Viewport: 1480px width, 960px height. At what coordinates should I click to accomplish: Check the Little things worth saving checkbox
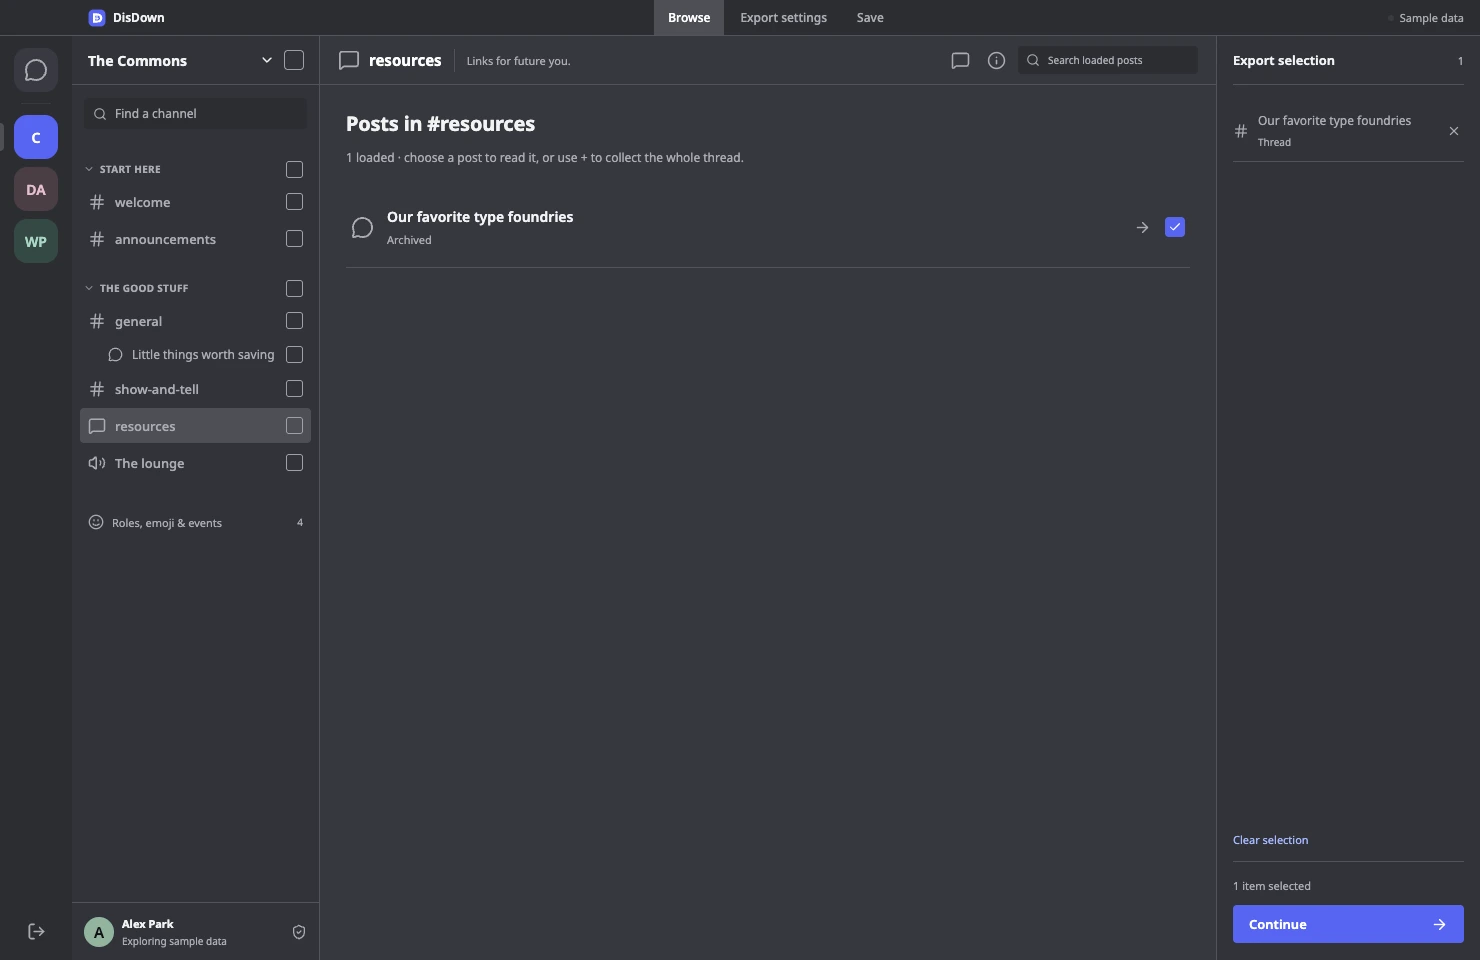294,354
